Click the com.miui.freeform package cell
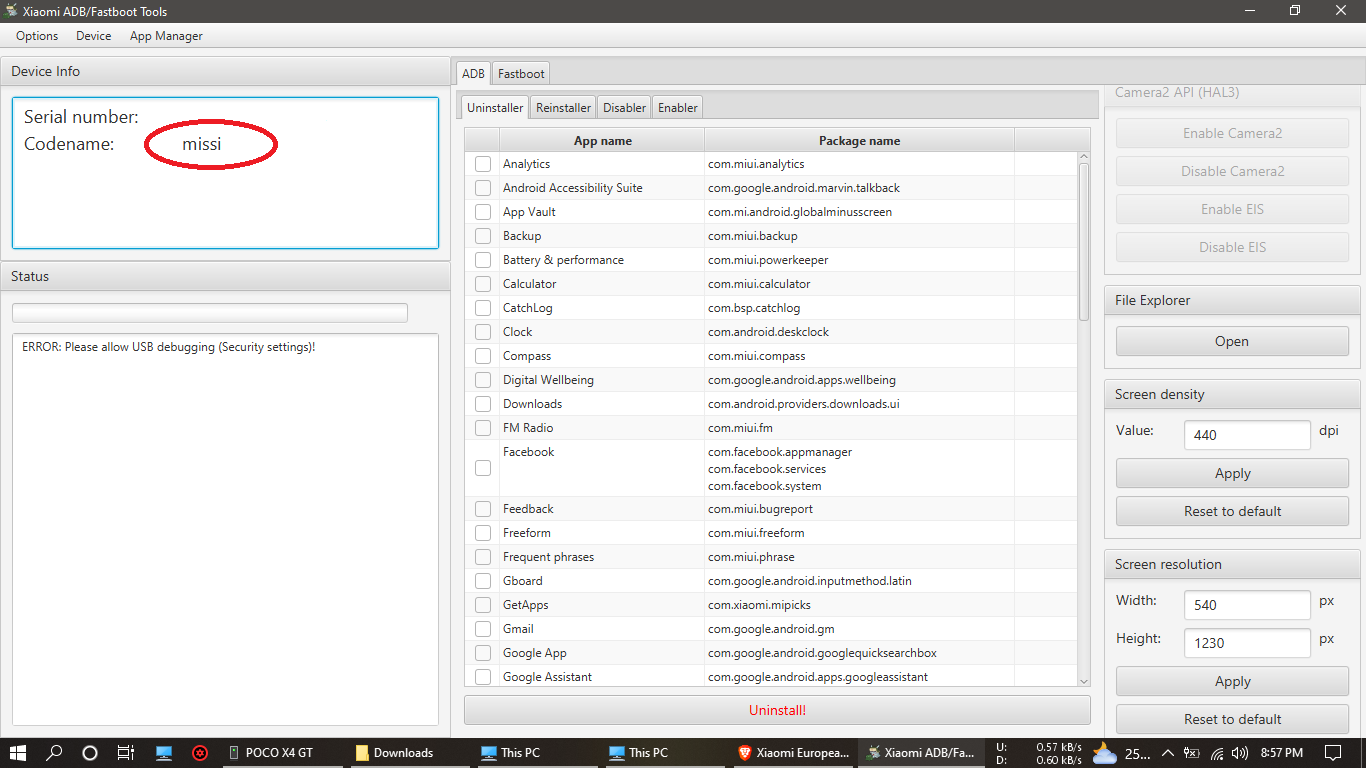This screenshot has height=768, width=1366. (x=859, y=533)
